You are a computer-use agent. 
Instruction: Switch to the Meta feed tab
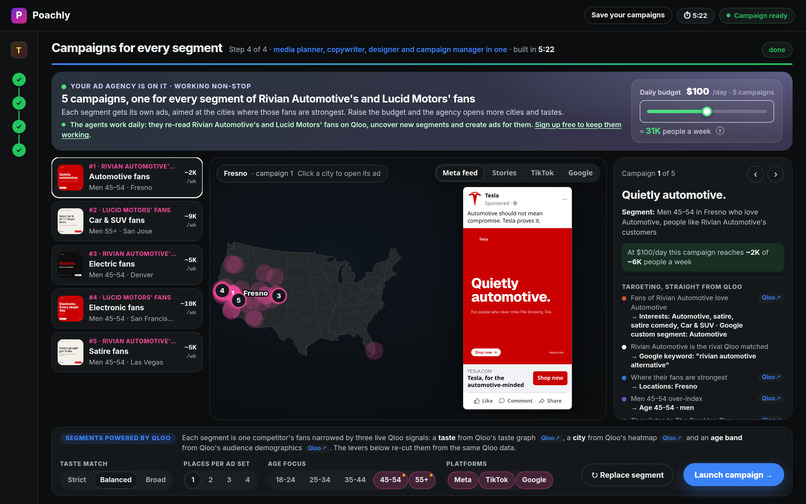click(460, 173)
